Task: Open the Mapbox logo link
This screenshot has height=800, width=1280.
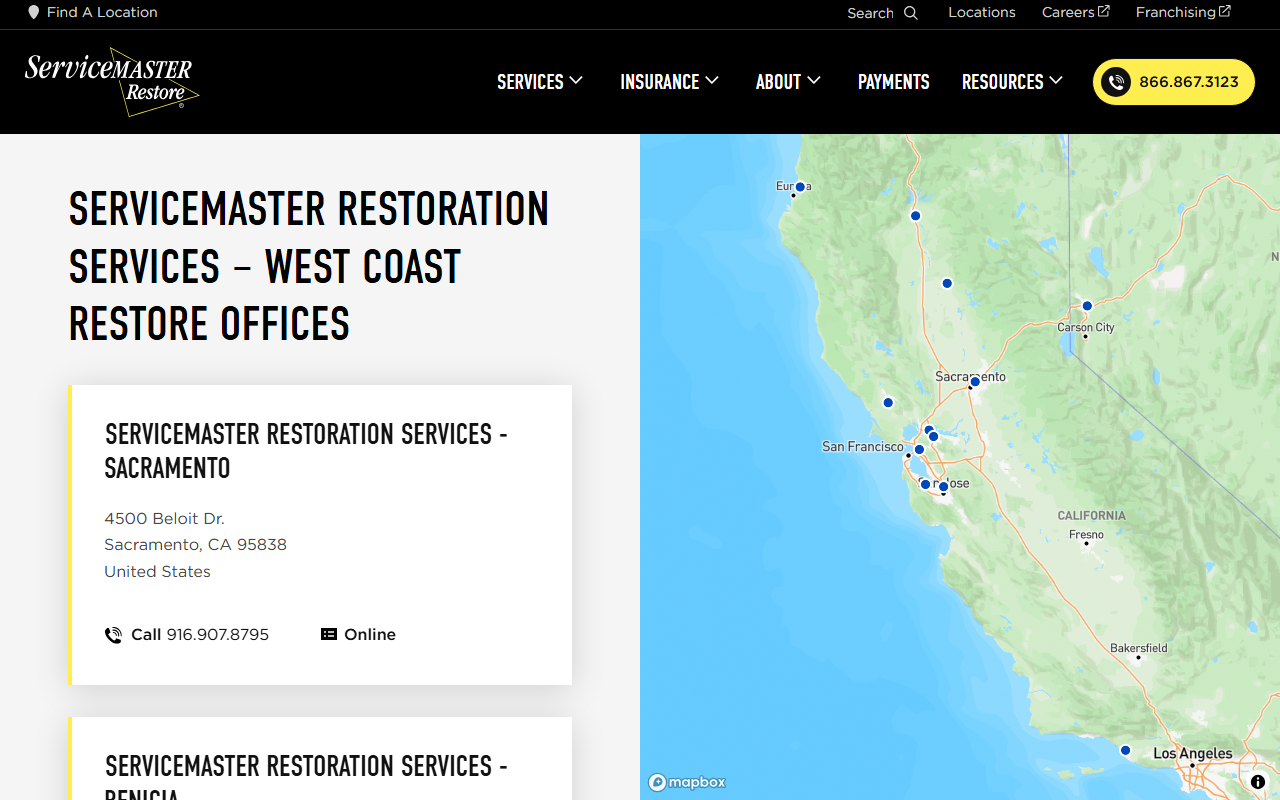Action: [x=687, y=782]
